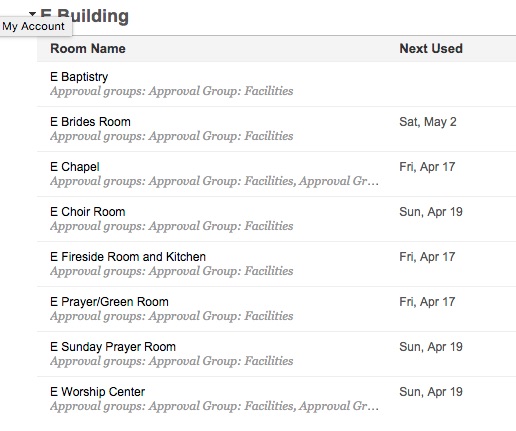Click the My Account tooltip label
The height and width of the screenshot is (431, 516).
33,26
